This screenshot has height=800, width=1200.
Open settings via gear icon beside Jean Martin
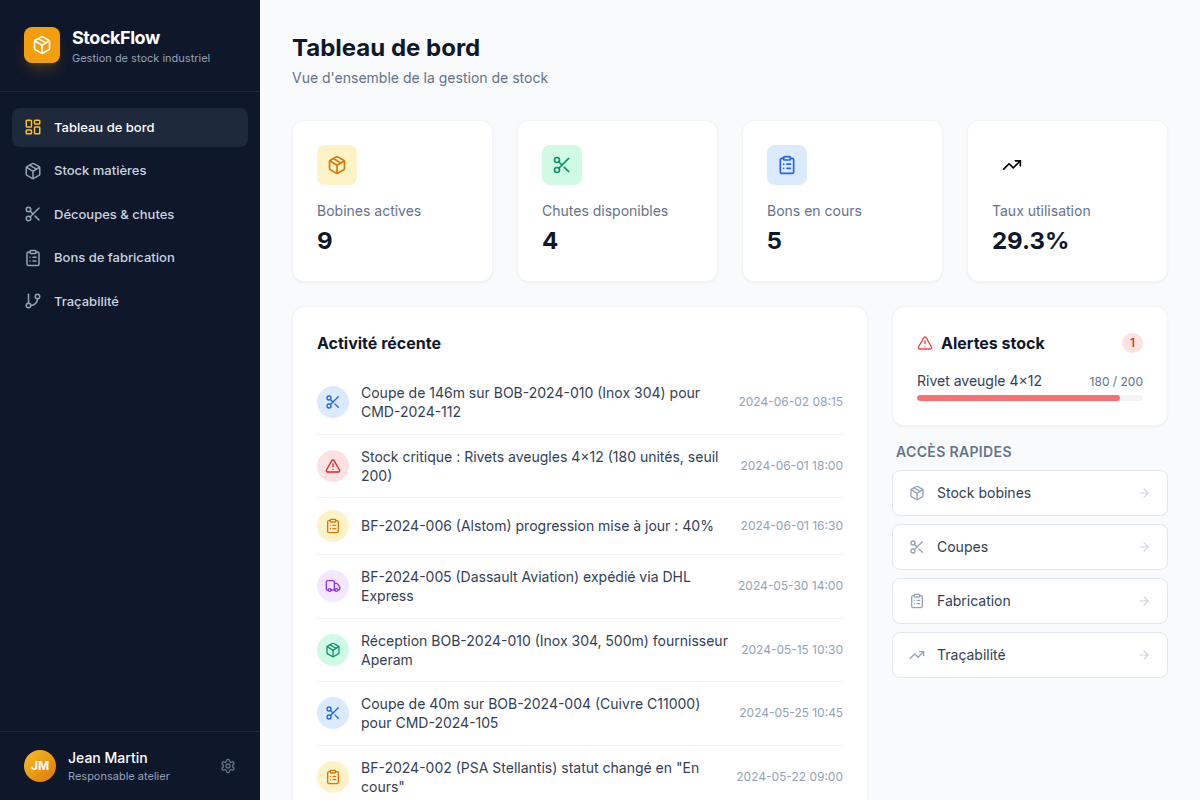coord(228,766)
